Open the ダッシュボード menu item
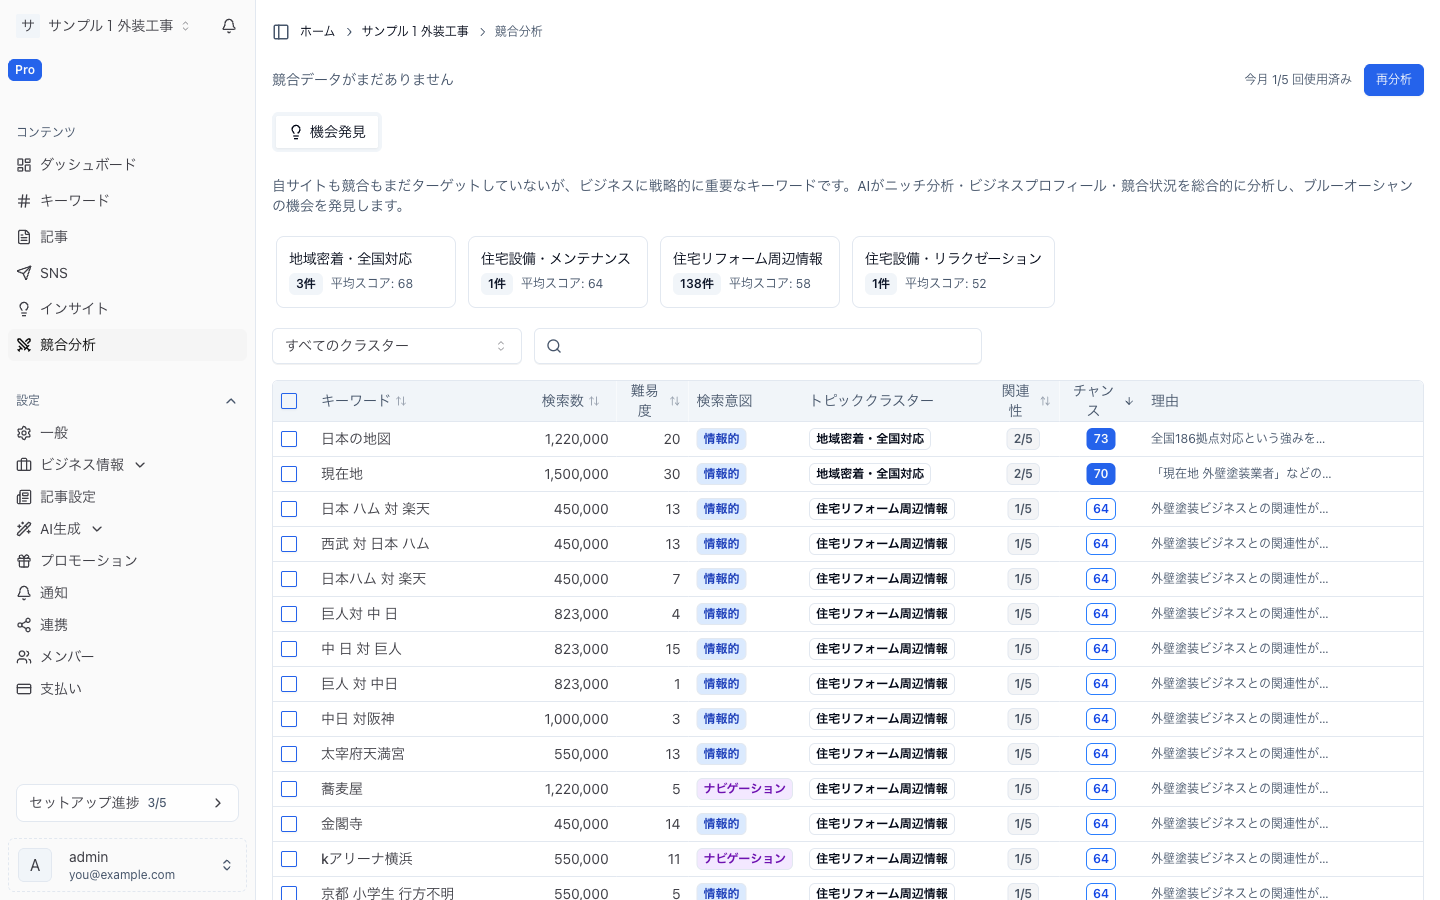The image size is (1440, 900). click(x=127, y=165)
